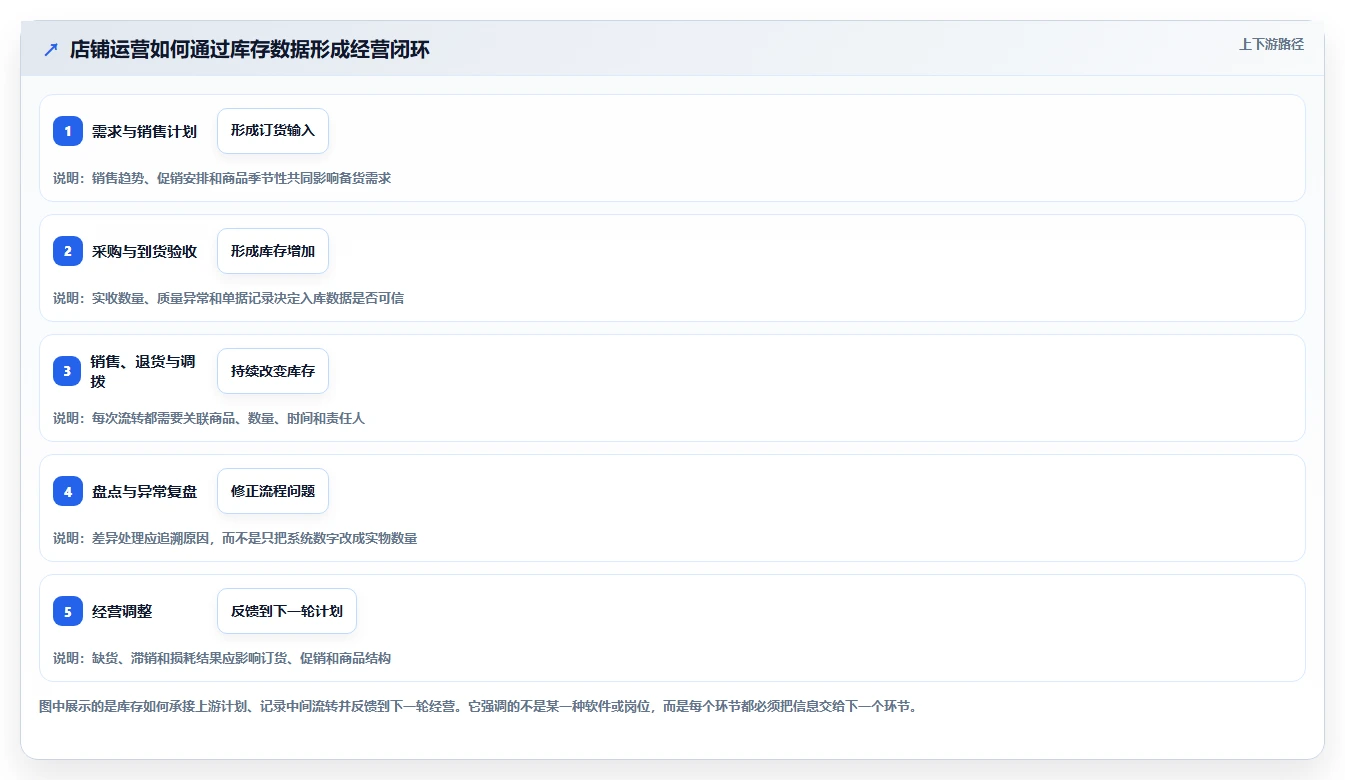This screenshot has height=780, width=1345.
Task: Click the 上下游路径 label in header
Action: pyautogui.click(x=1271, y=44)
